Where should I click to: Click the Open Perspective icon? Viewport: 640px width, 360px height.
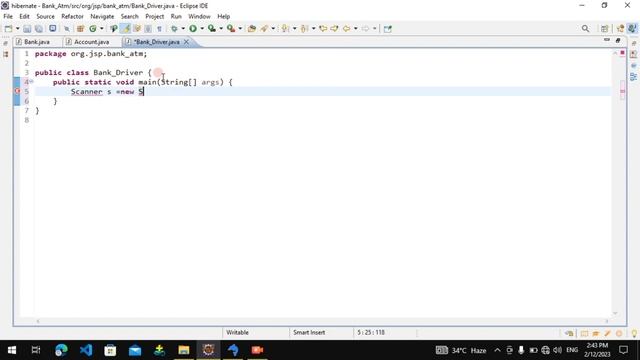point(604,29)
